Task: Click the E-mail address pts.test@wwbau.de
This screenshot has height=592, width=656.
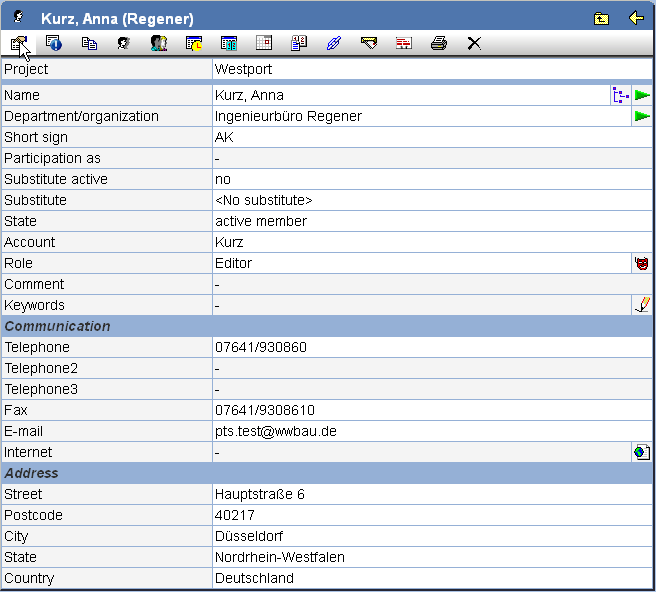Action: 275,431
